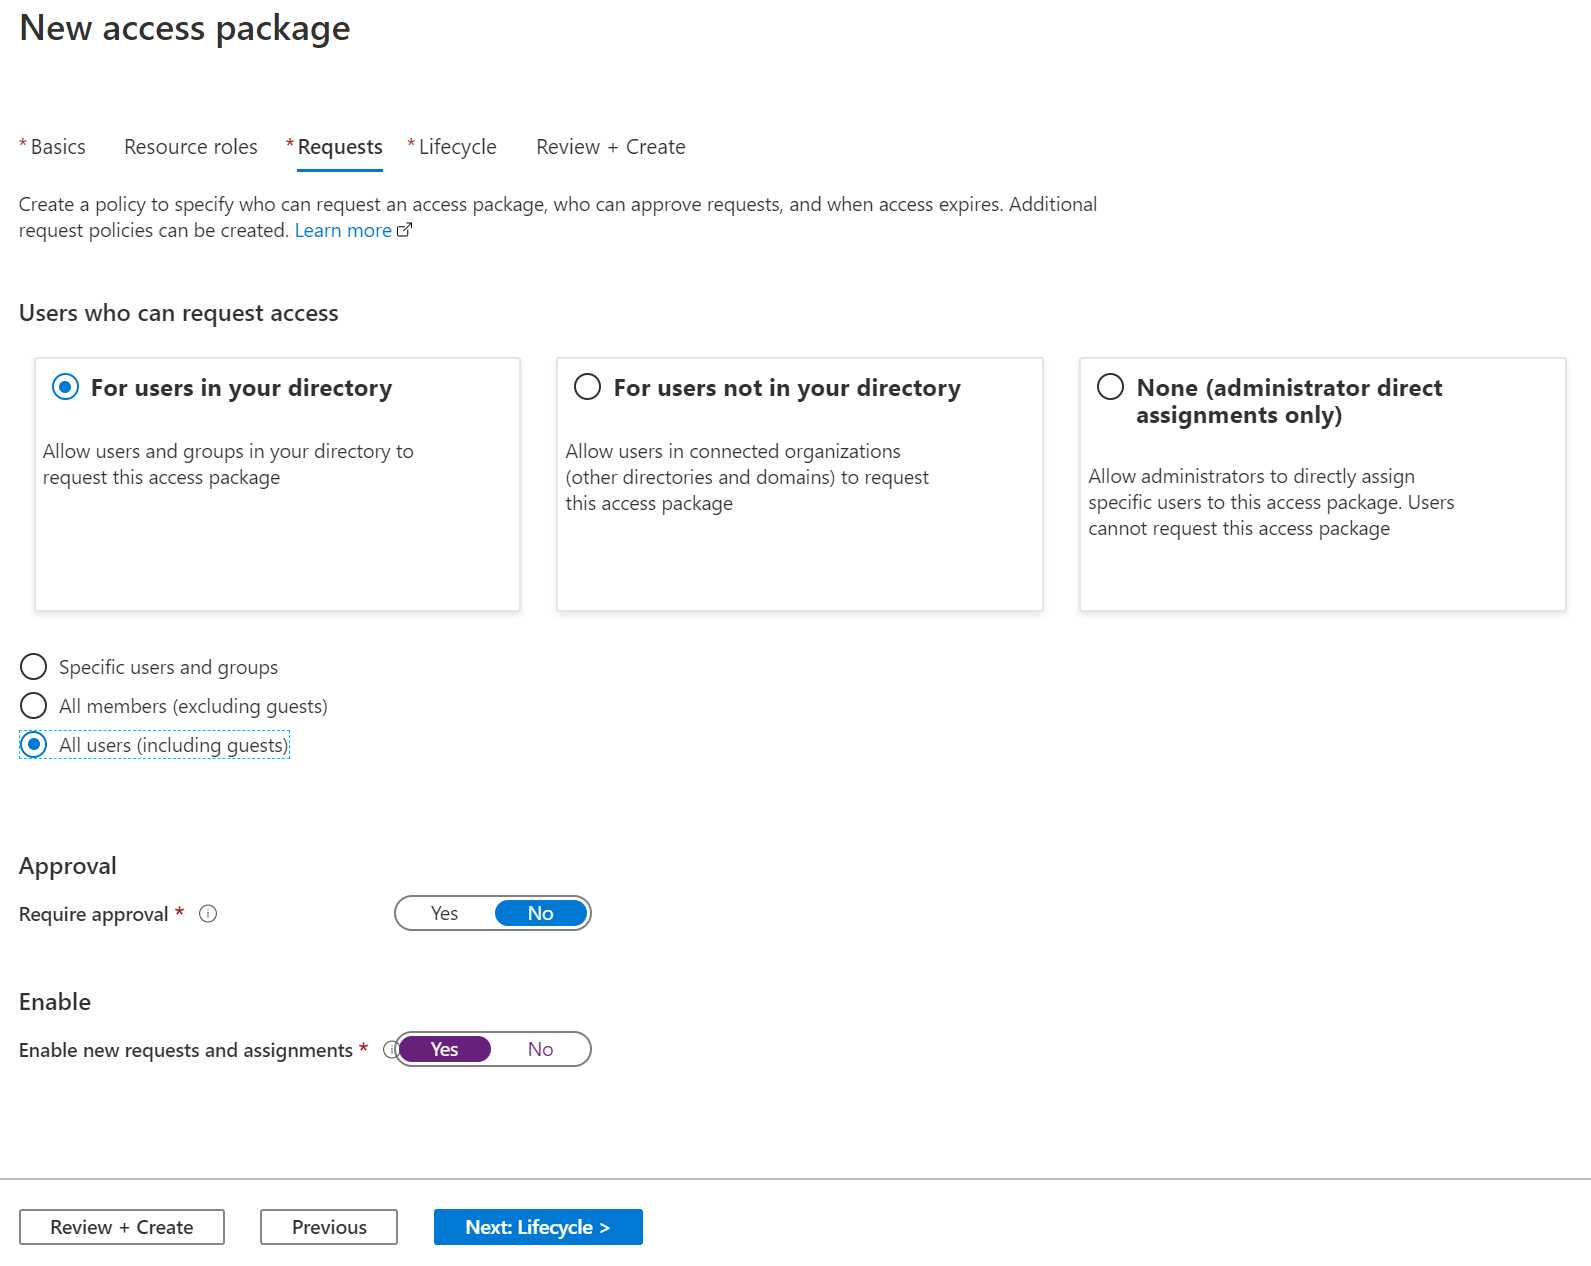Click the info icon next to Require approval

[x=207, y=913]
